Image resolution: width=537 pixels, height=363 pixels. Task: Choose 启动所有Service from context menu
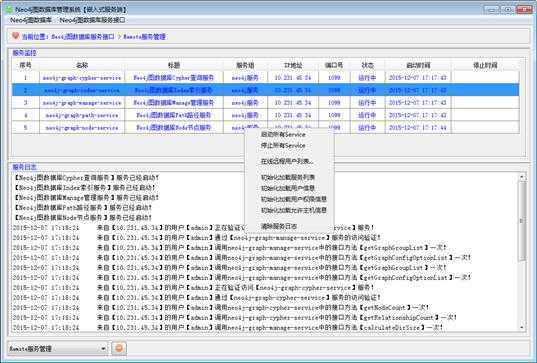(283, 135)
